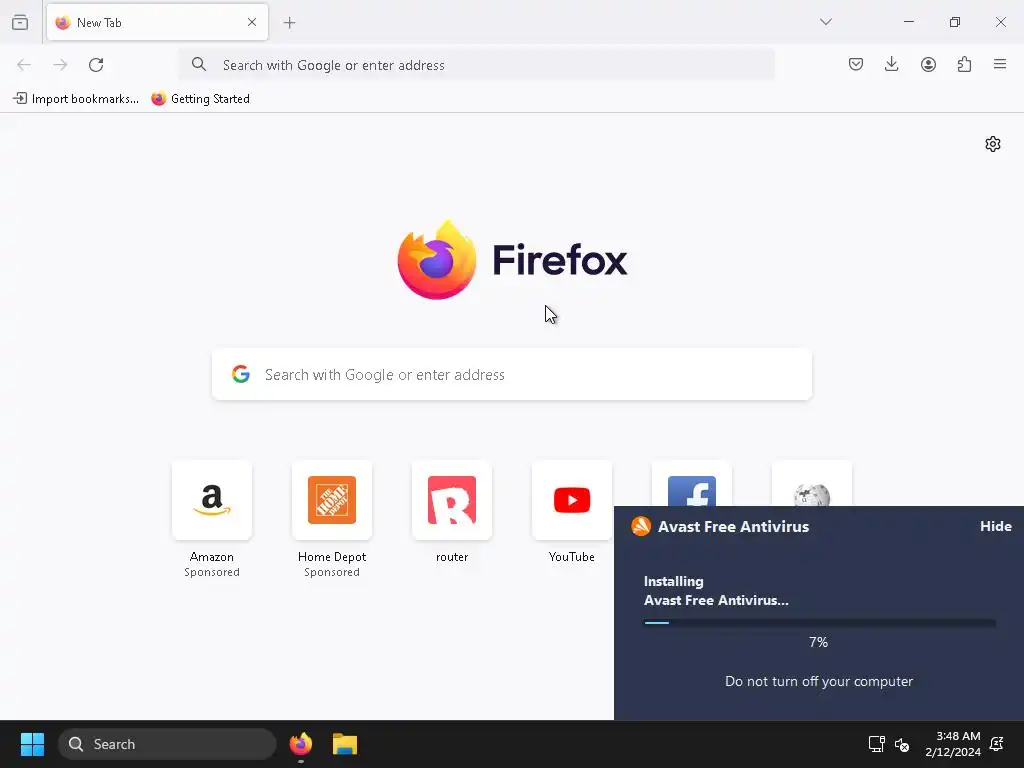Focus the address bar search field
The width and height of the screenshot is (1024, 768).
tap(477, 65)
